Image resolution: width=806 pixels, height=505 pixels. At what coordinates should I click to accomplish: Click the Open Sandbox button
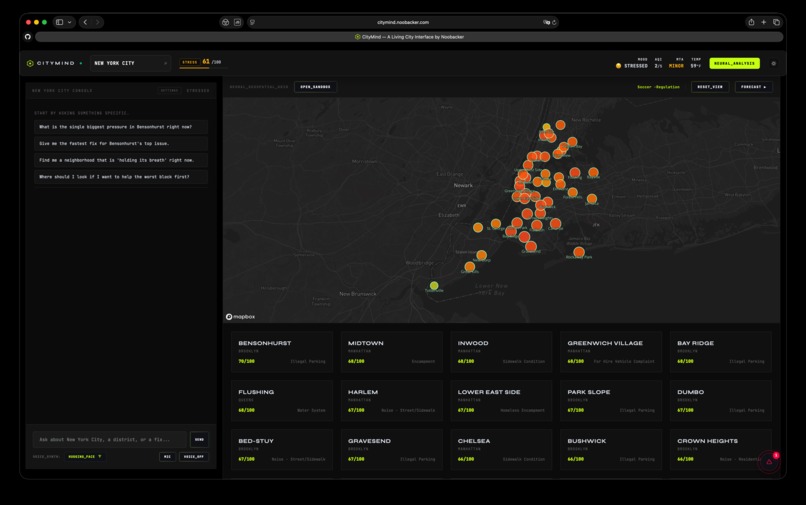pyautogui.click(x=315, y=87)
